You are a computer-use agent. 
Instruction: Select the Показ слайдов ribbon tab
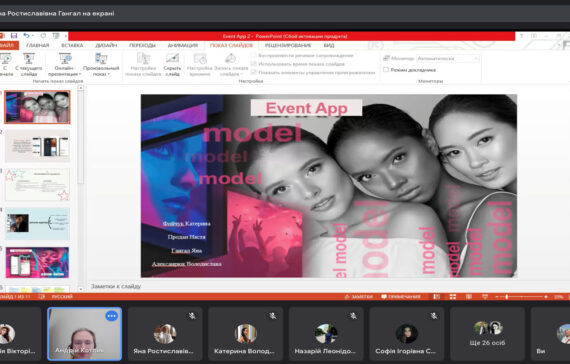click(231, 45)
